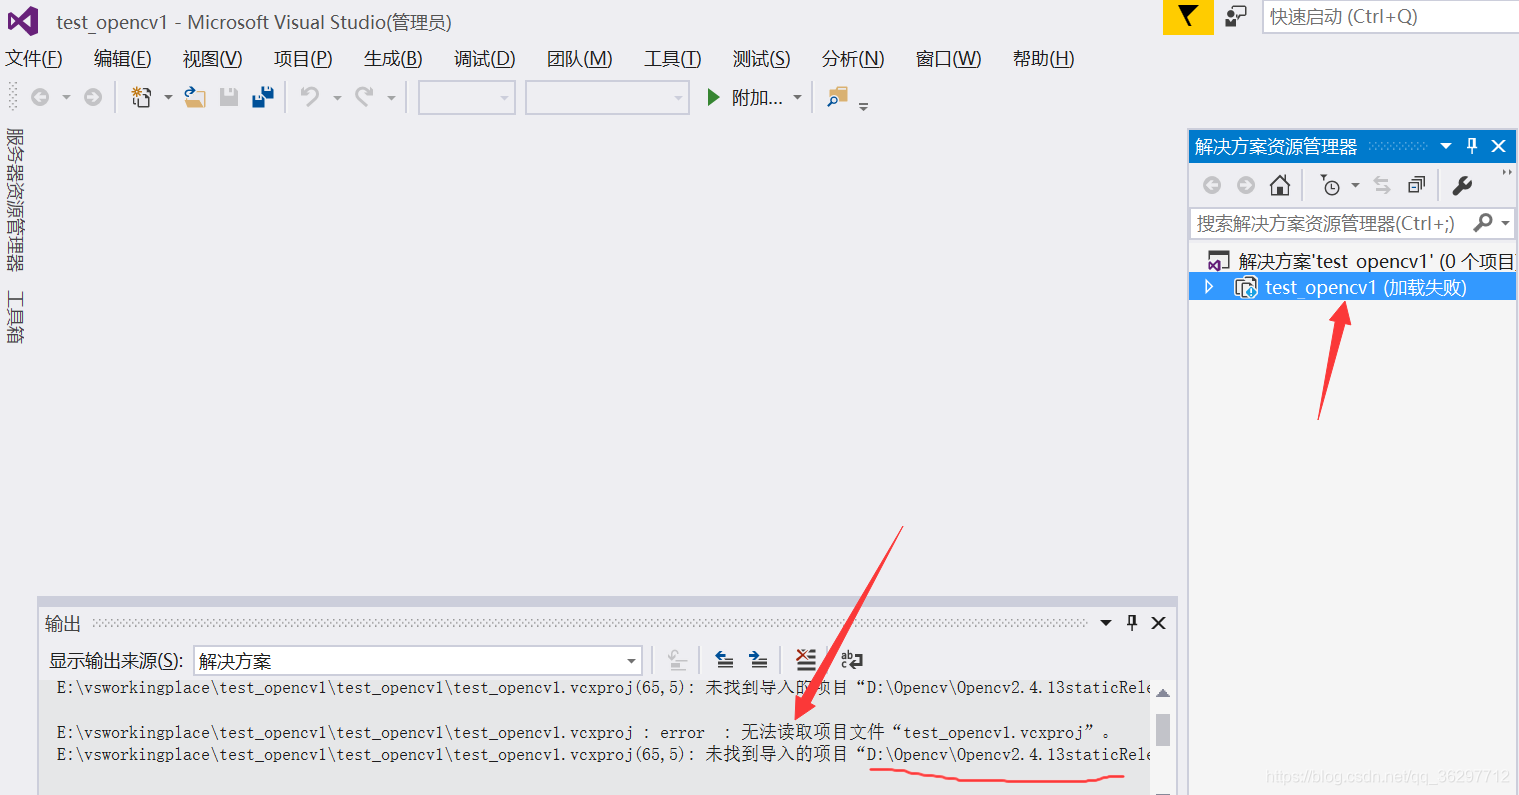Screen dimensions: 1519x795
Task: Close the Solution Explorer panel
Action: [x=1498, y=146]
